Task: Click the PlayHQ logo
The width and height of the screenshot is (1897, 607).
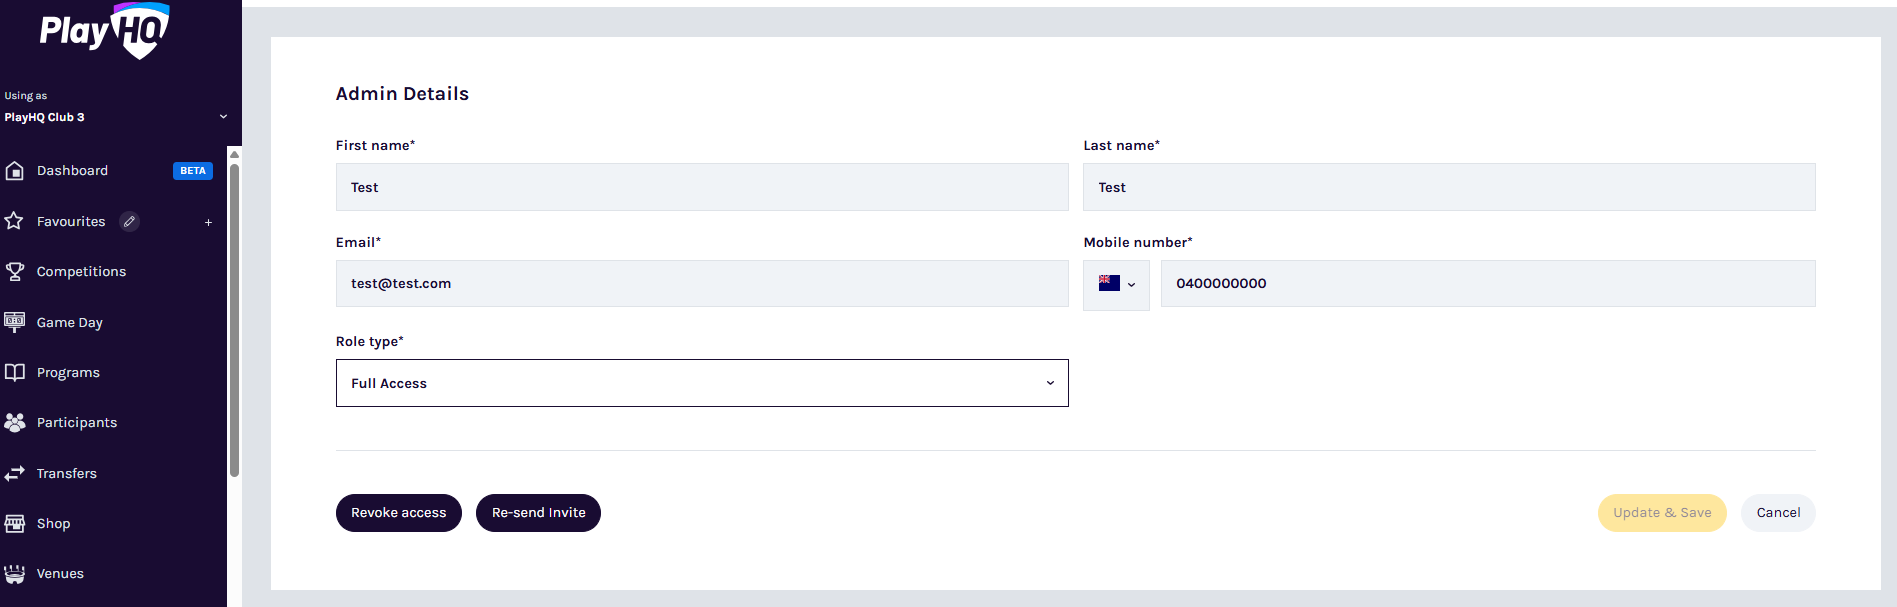Action: click(104, 31)
